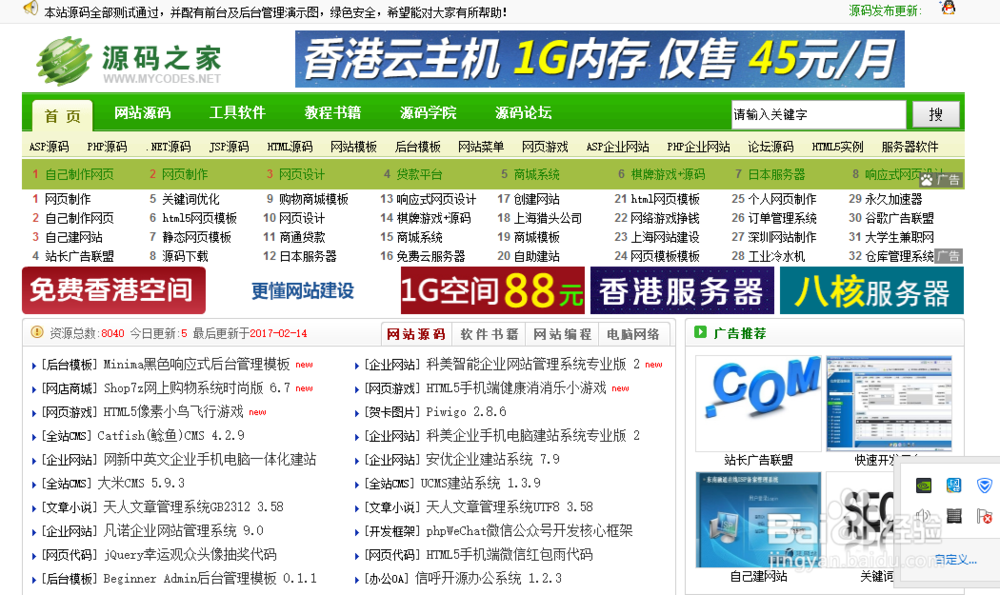The image size is (1000, 595).
Task: Select ASP源码 category link
Action: pos(49,147)
